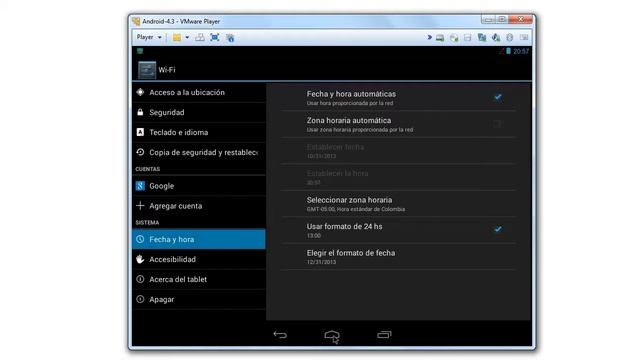This screenshot has height=360, width=640.
Task: Click the Android battery status icon
Action: (x=509, y=51)
